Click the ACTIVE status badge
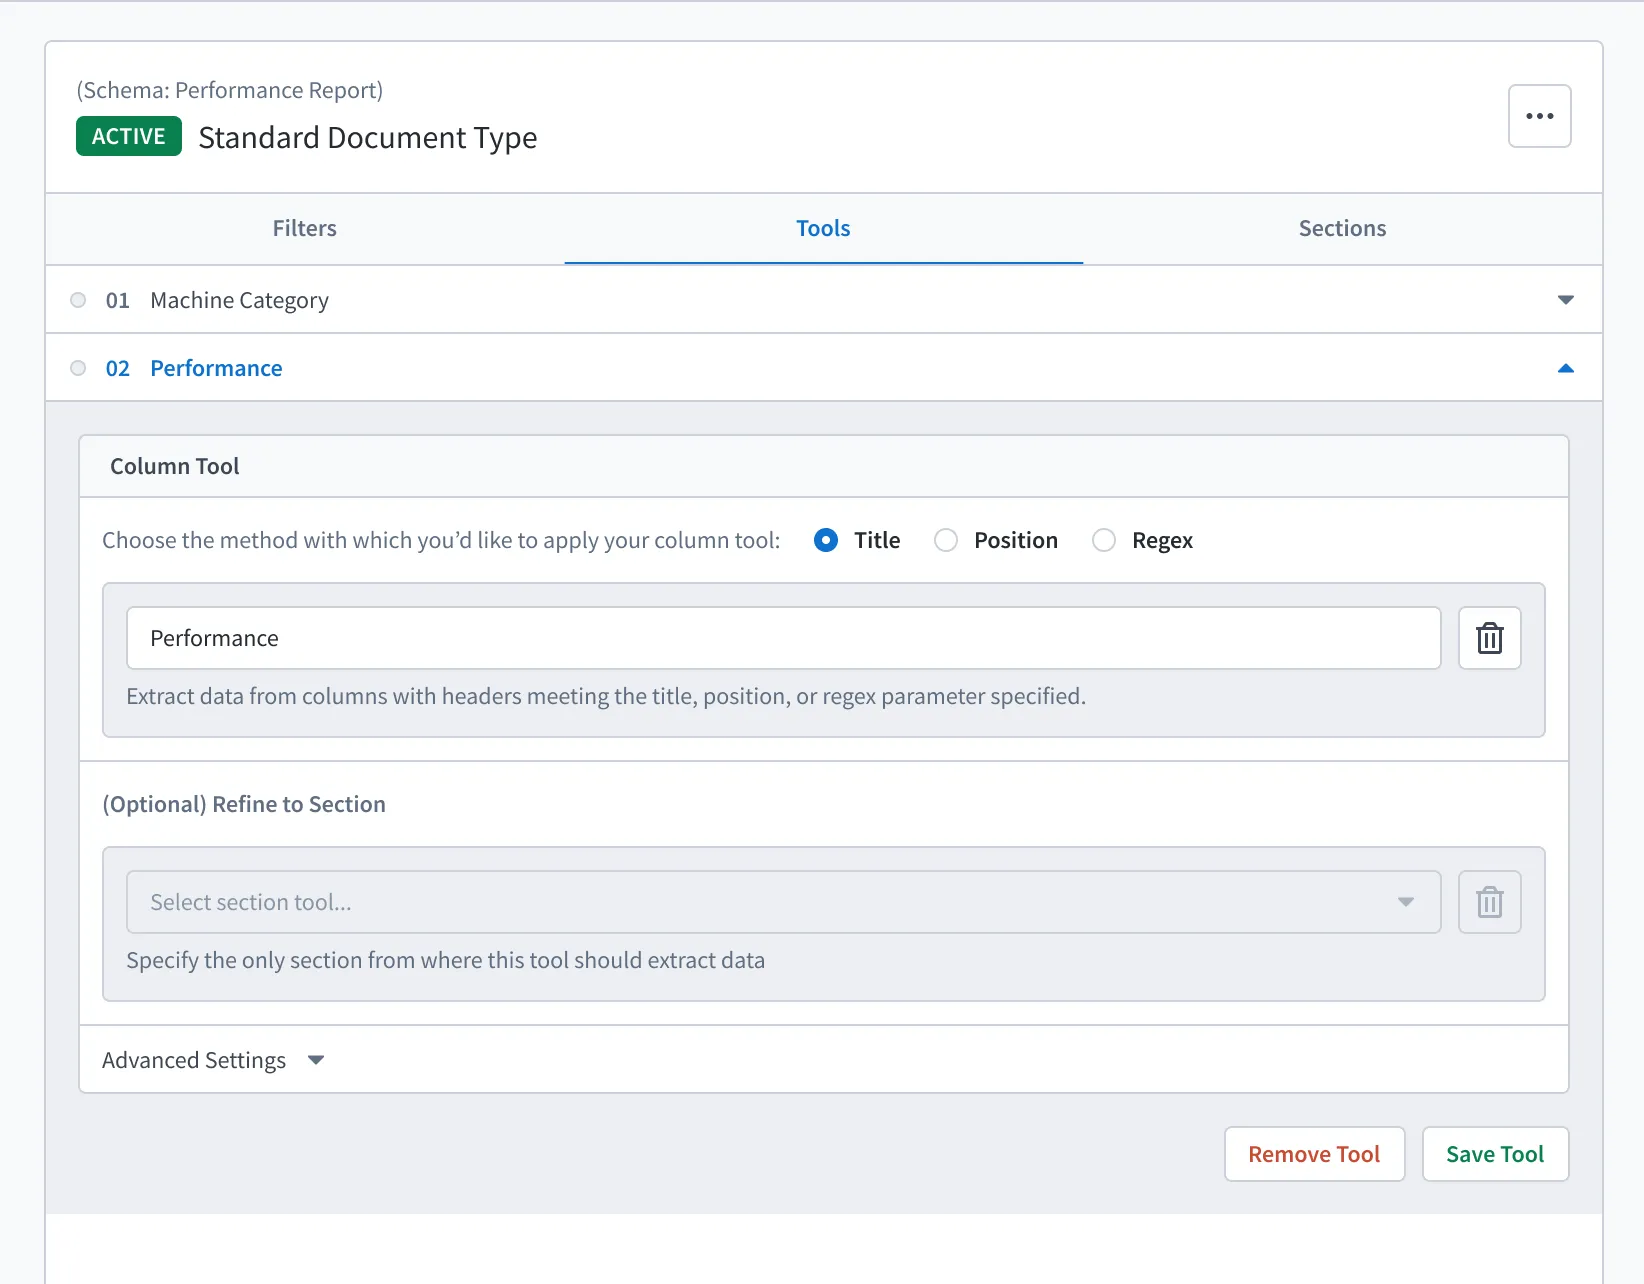The image size is (1644, 1284). pos(129,136)
